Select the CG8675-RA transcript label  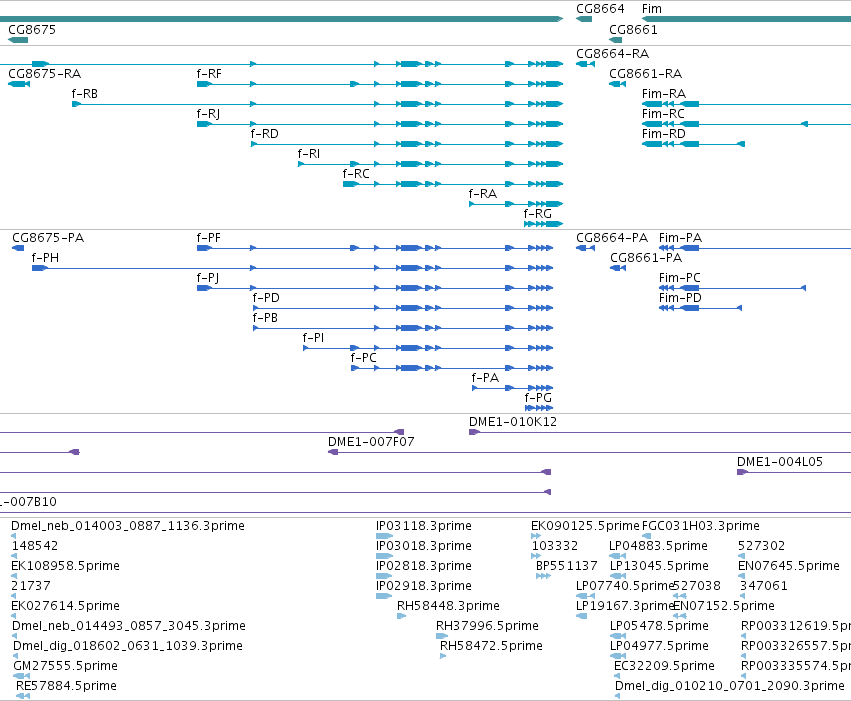44,73
